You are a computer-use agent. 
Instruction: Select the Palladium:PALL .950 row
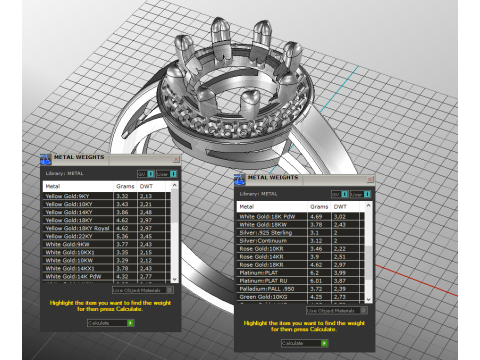click(x=301, y=289)
